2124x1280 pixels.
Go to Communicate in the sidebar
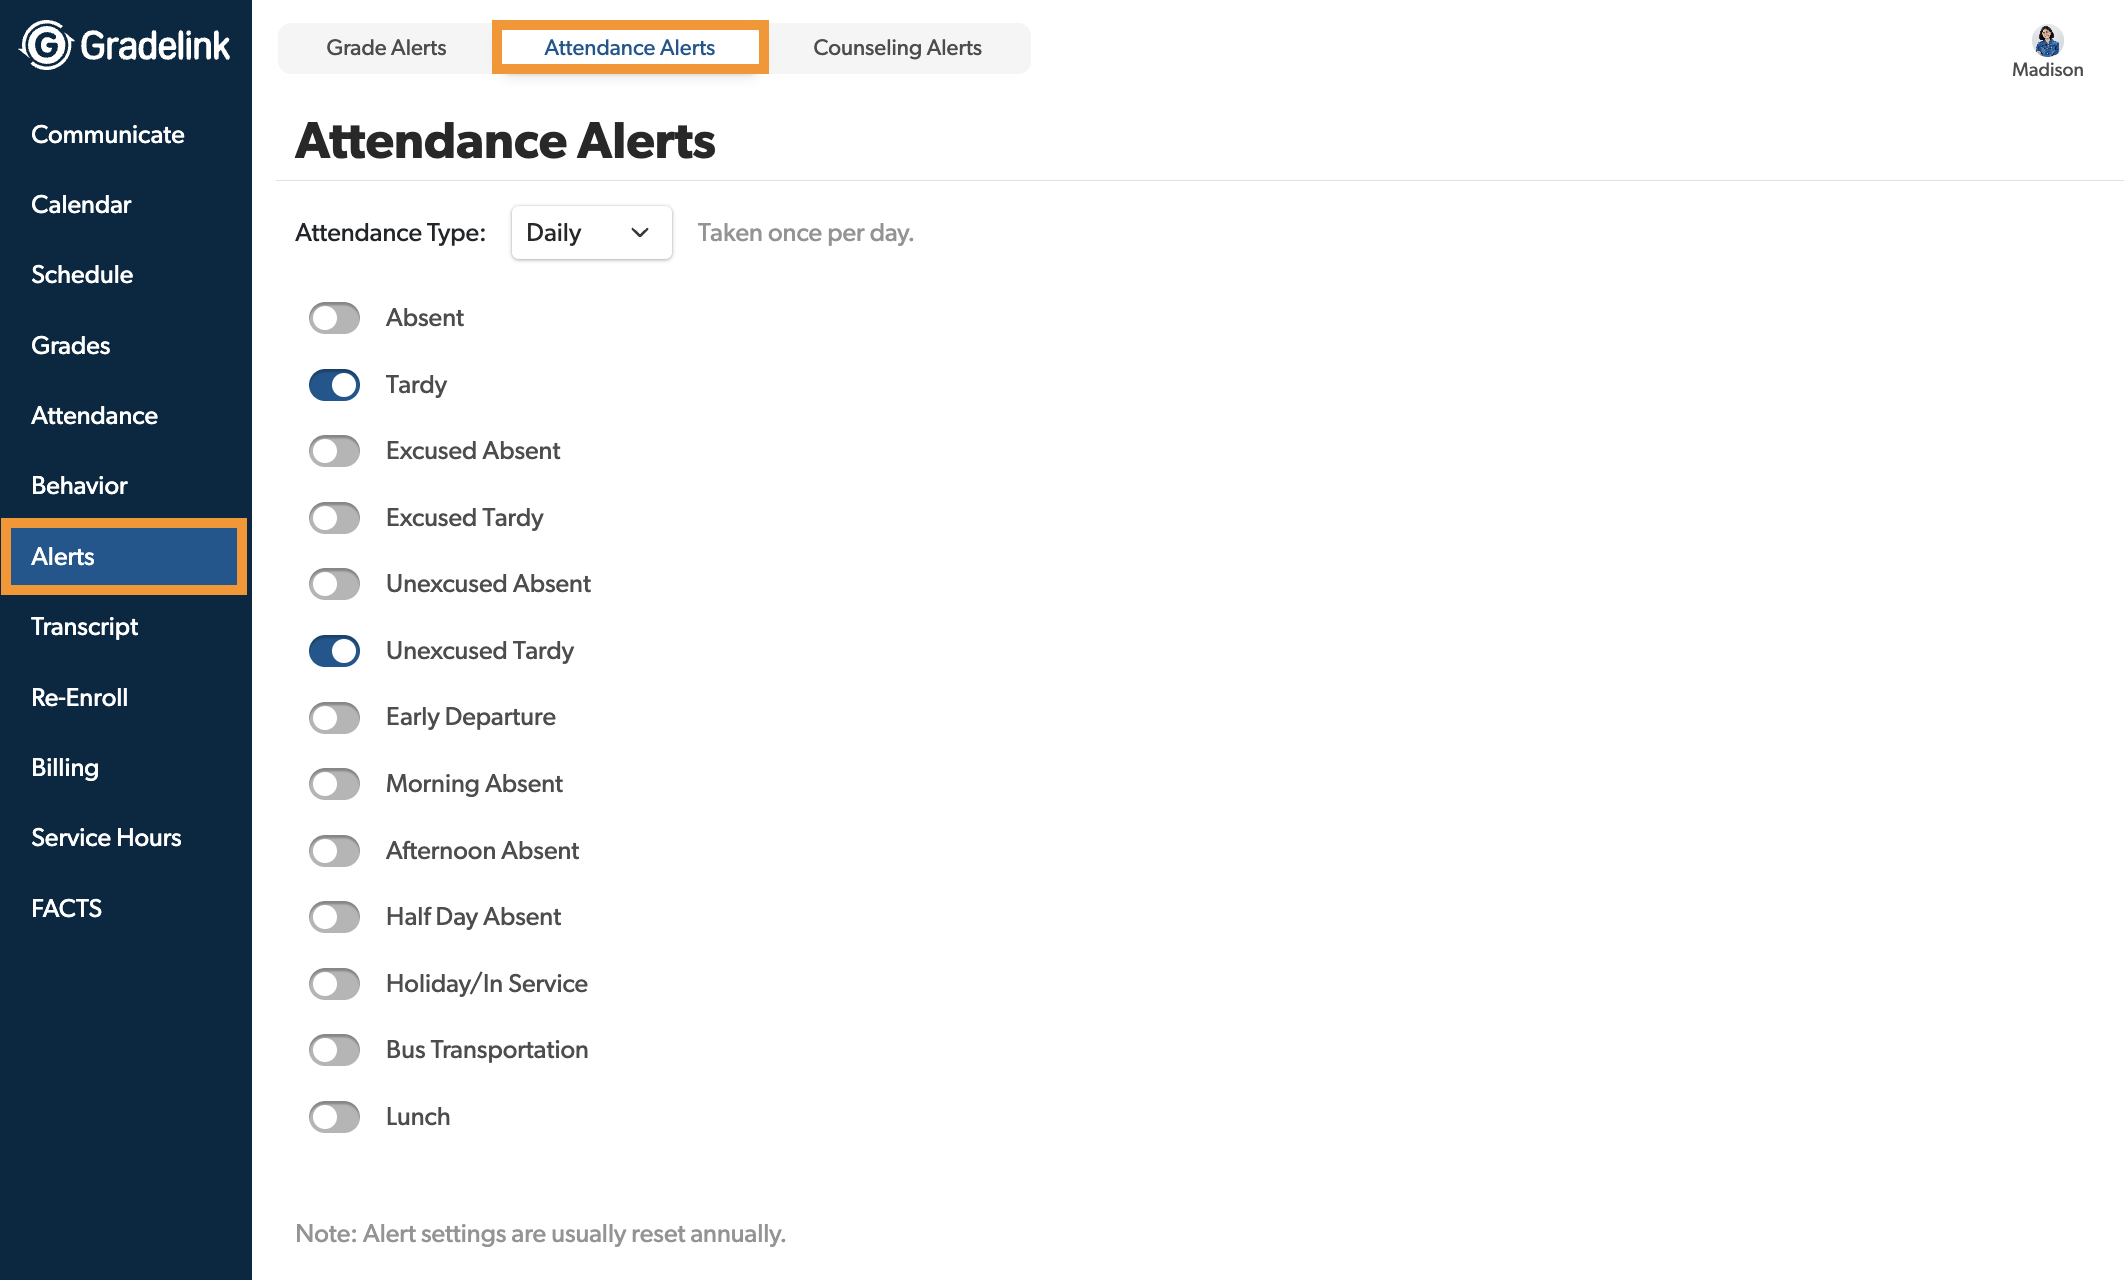[x=108, y=135]
